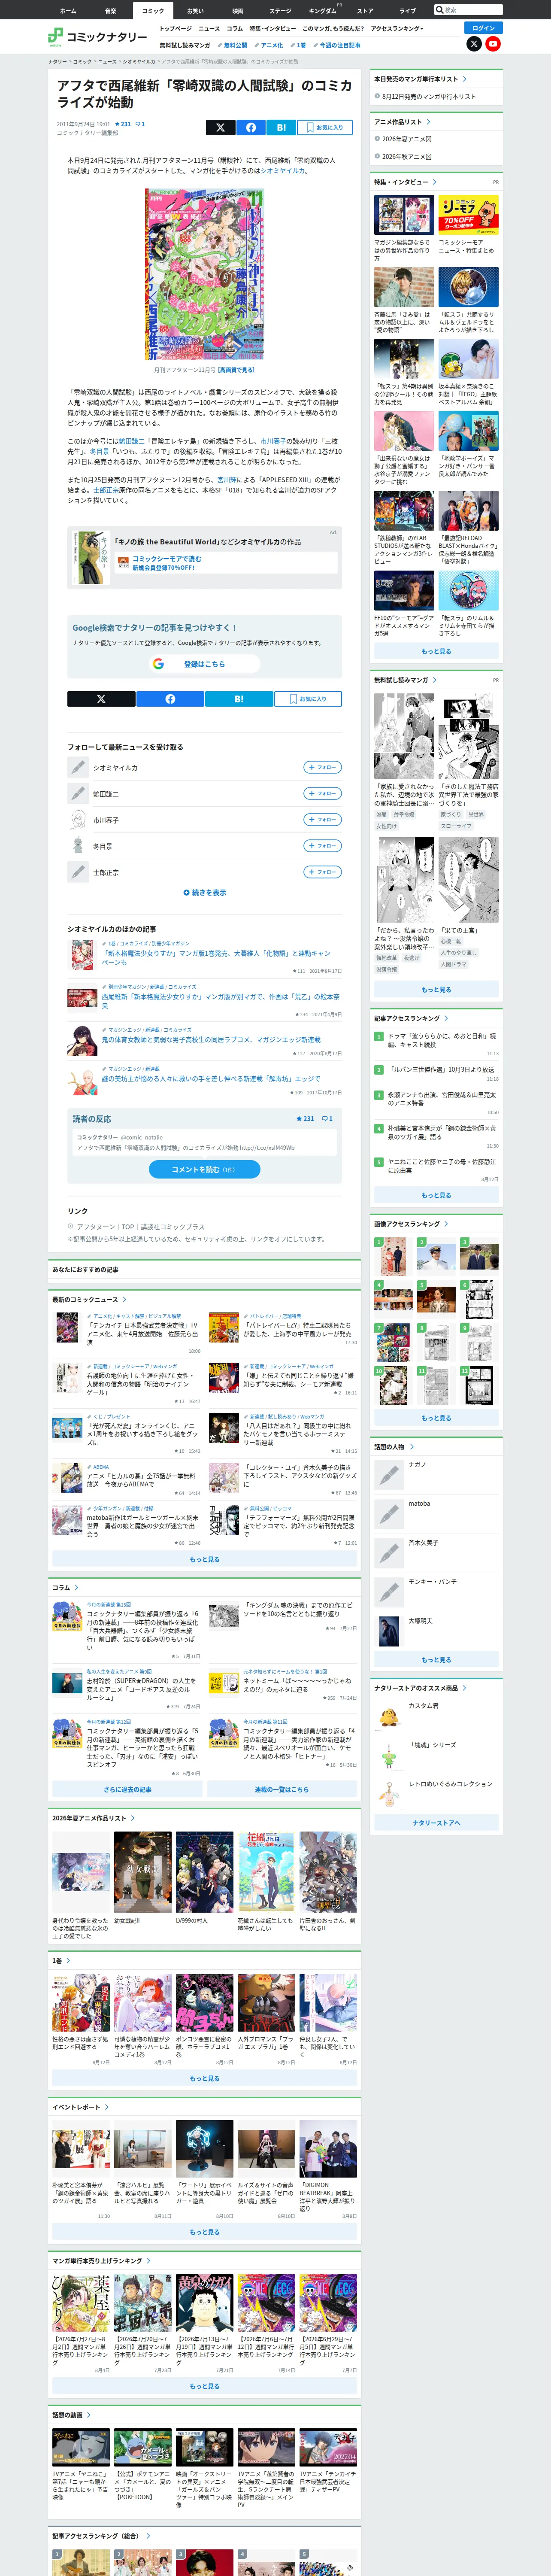551x2576 pixels.
Task: Click the Comic Natalie logo
Action: [x=98, y=37]
